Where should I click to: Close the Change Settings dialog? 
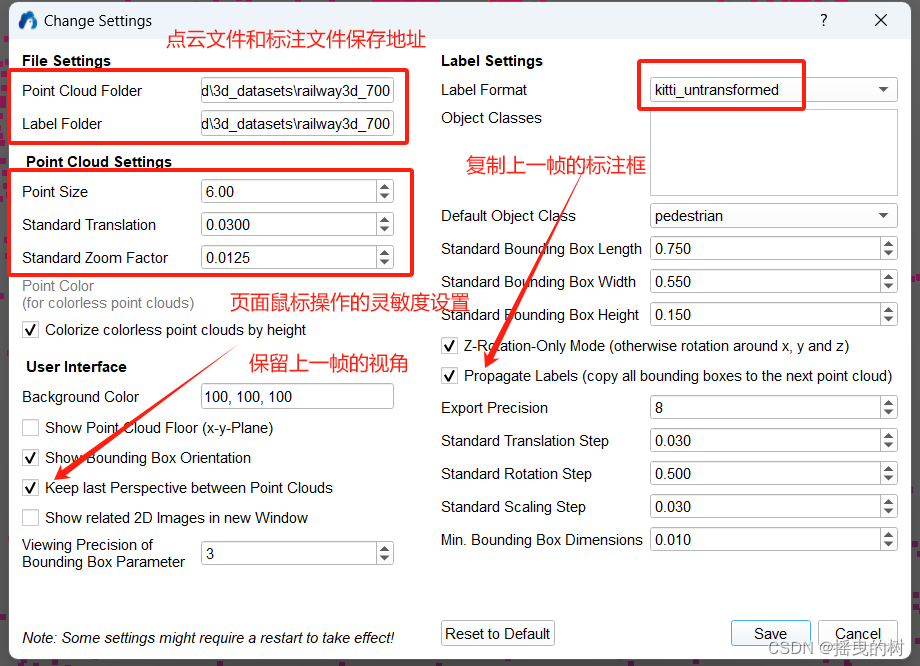click(x=881, y=21)
